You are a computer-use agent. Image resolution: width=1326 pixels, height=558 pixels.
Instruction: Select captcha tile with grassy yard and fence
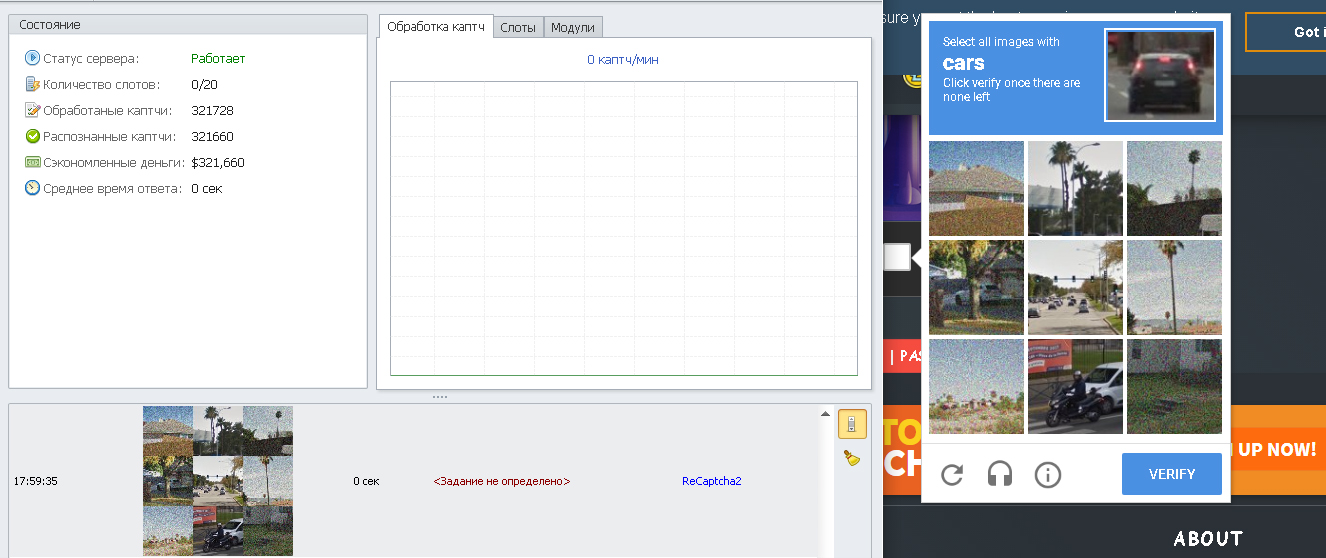(1174, 386)
